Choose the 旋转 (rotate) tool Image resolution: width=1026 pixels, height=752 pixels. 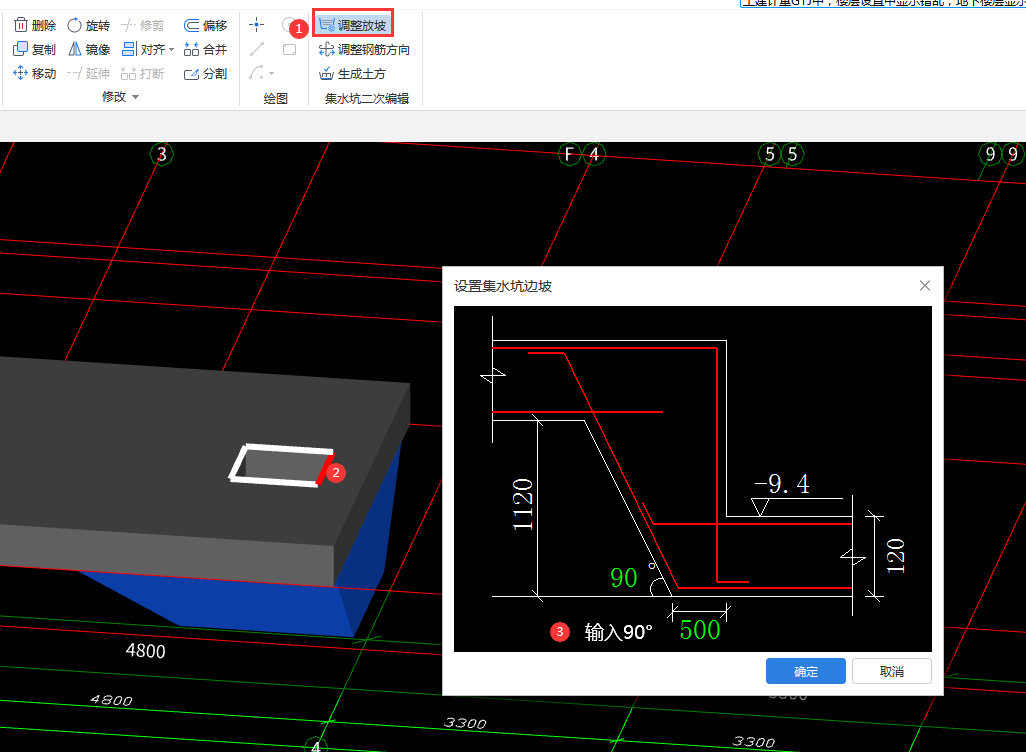click(x=89, y=26)
